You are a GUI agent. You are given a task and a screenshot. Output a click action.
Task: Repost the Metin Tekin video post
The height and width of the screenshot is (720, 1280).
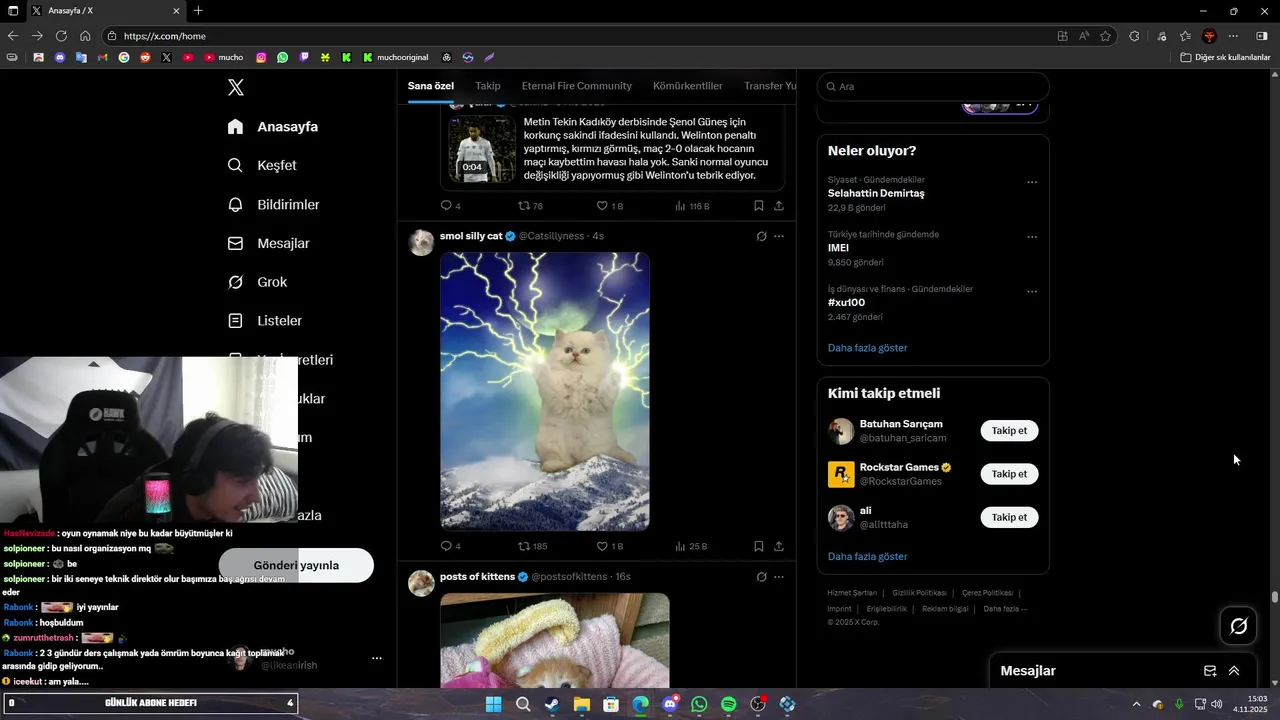530,206
